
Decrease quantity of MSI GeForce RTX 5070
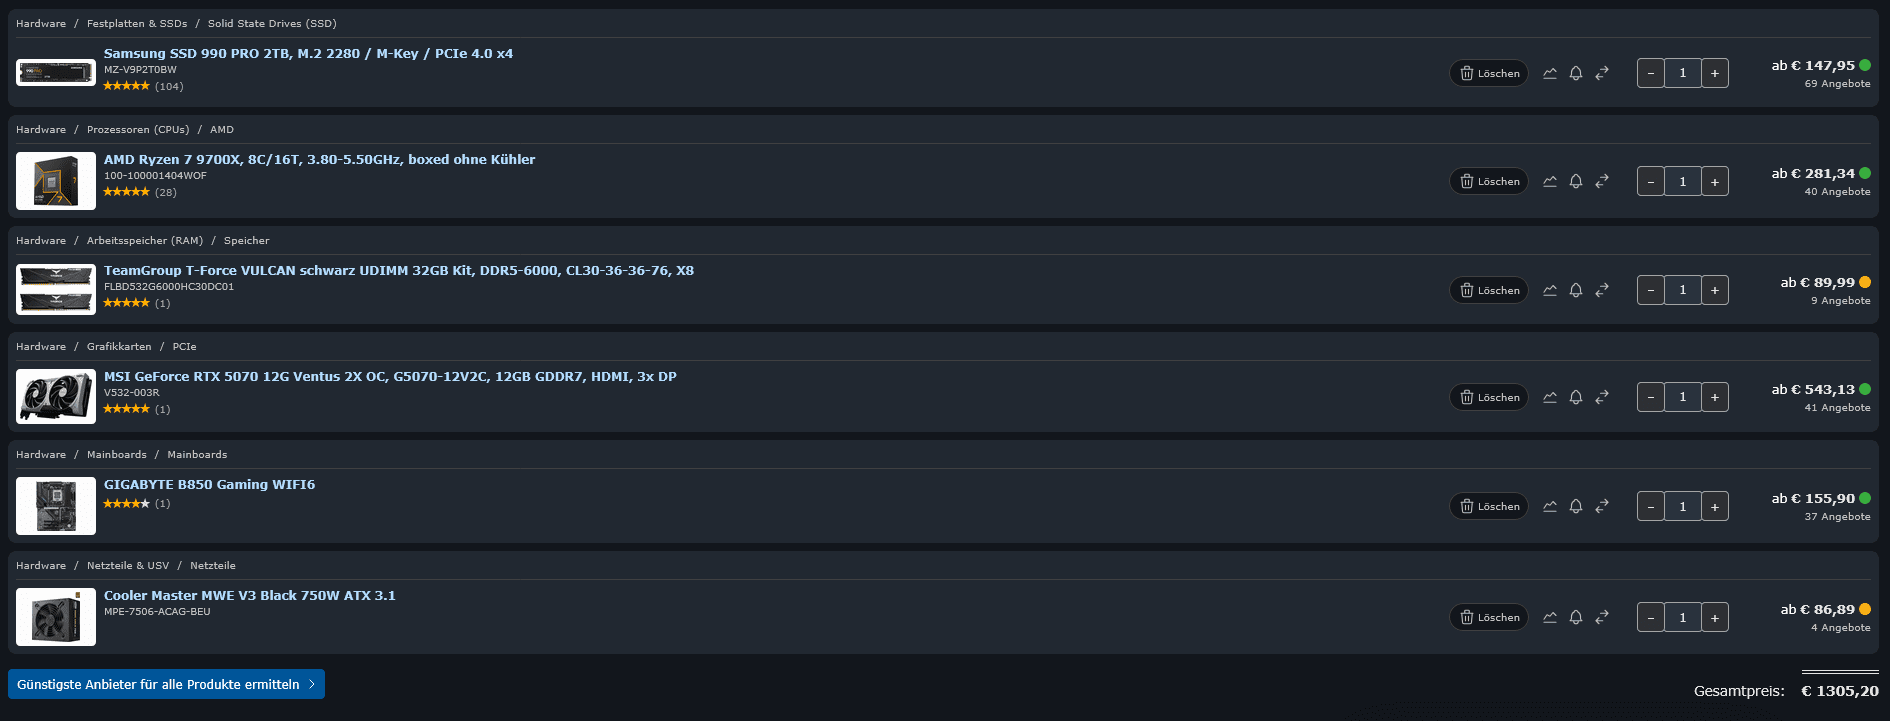pyautogui.click(x=1651, y=397)
